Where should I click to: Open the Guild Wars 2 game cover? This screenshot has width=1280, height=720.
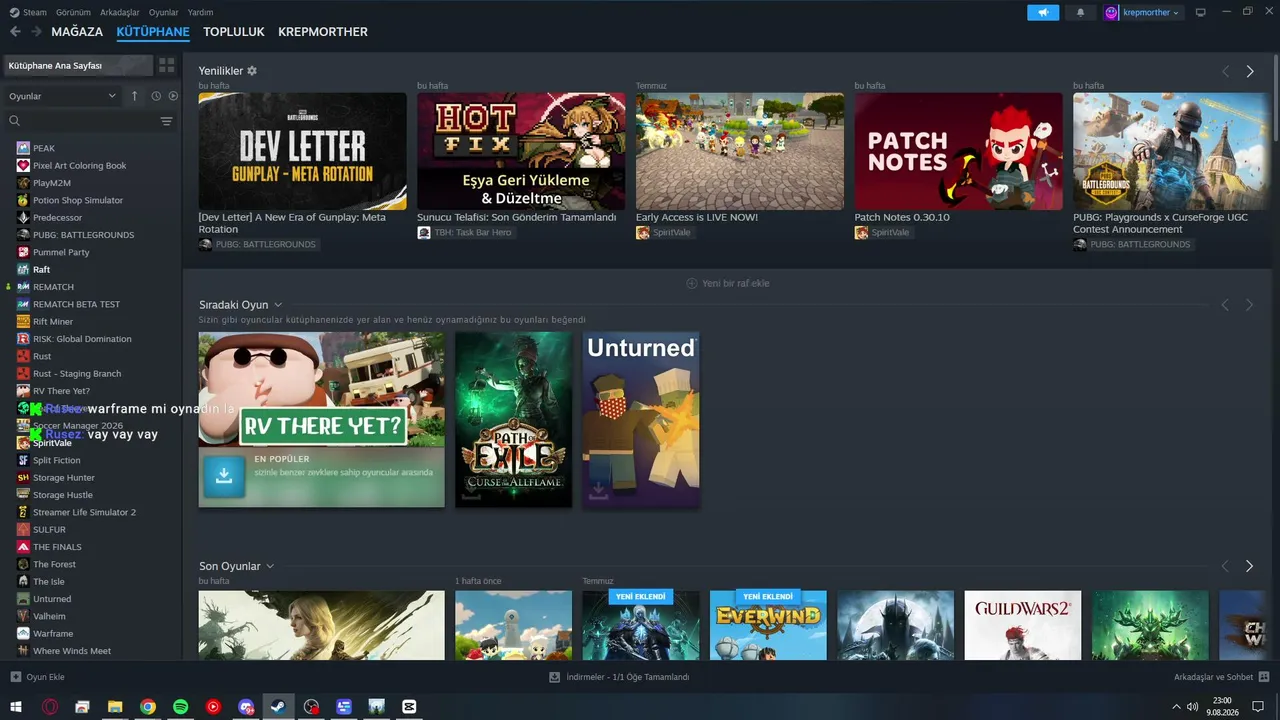(1023, 625)
